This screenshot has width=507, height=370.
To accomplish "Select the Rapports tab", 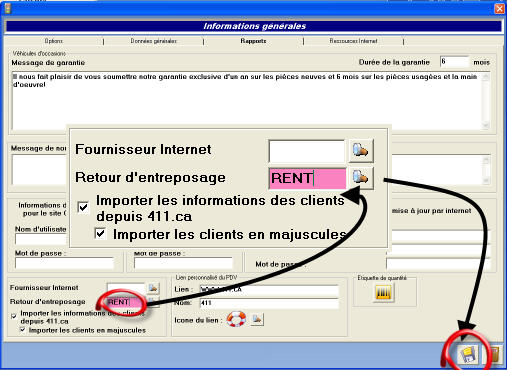I will (253, 41).
